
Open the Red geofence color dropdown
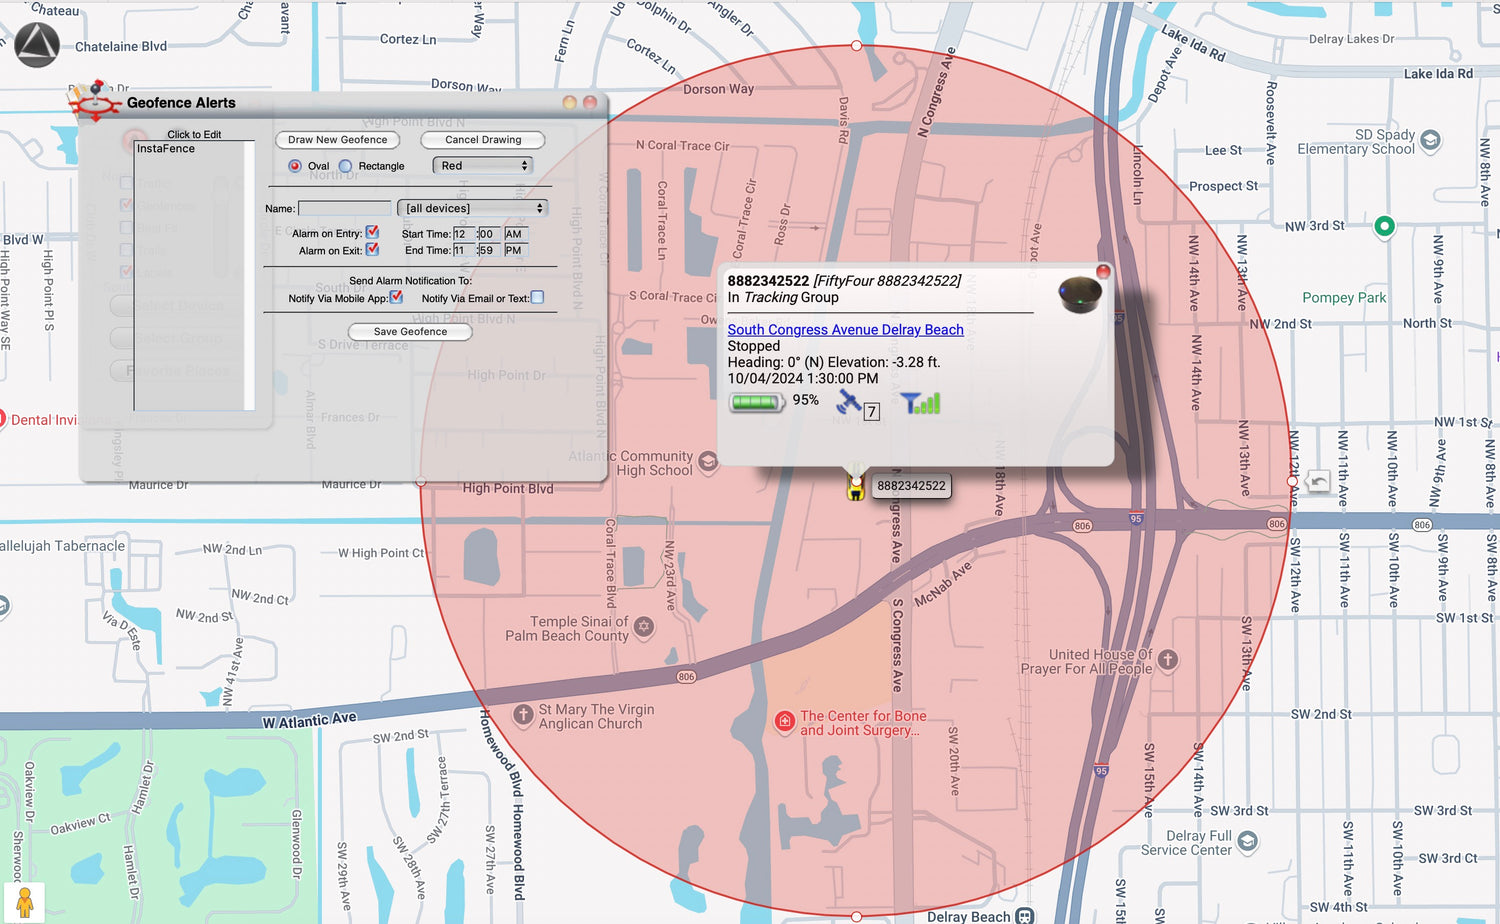(x=483, y=166)
